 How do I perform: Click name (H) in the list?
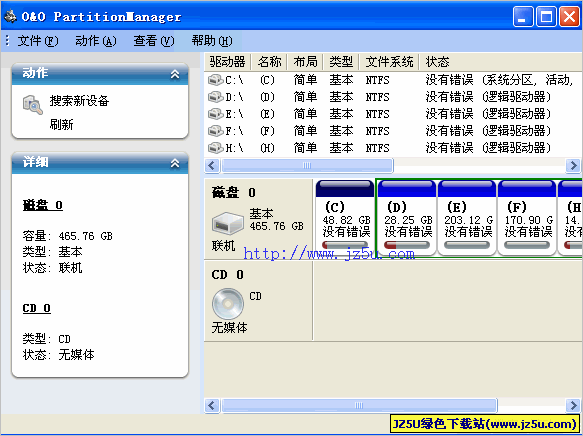267,148
